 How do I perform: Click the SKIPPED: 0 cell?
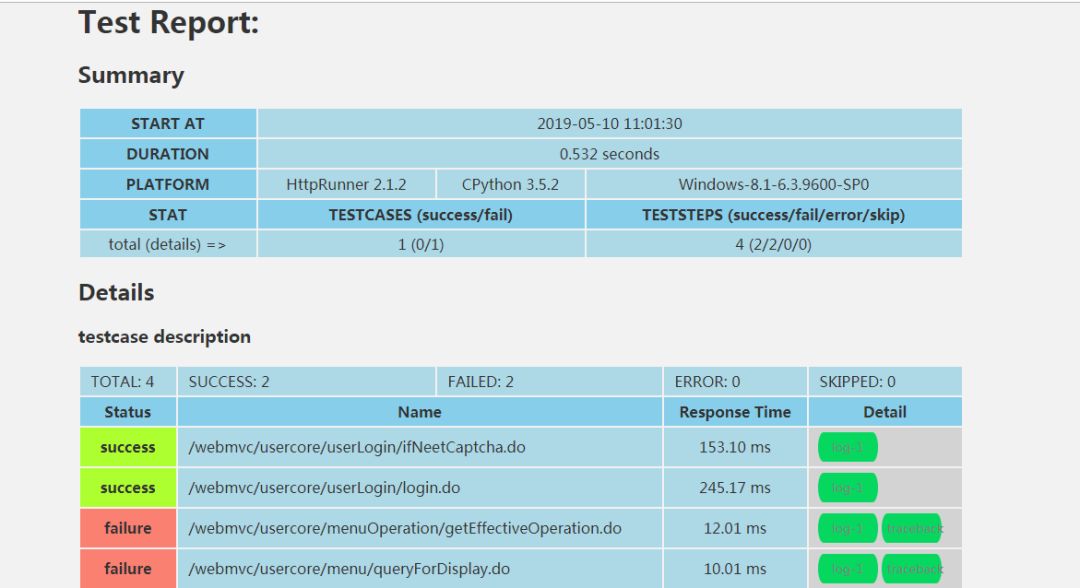coord(885,381)
